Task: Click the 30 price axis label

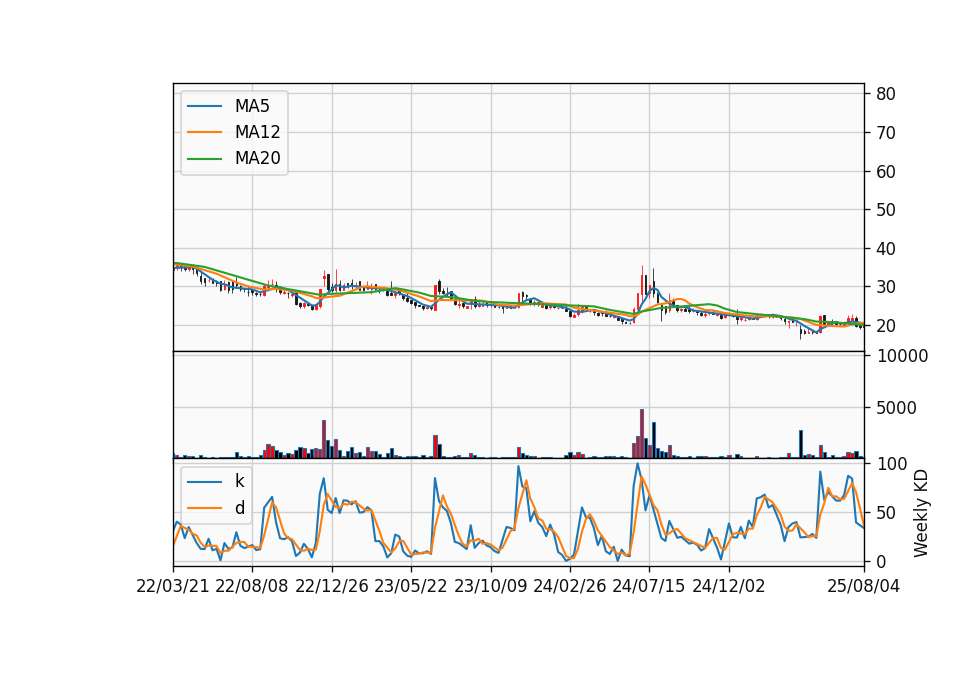Action: 886,287
